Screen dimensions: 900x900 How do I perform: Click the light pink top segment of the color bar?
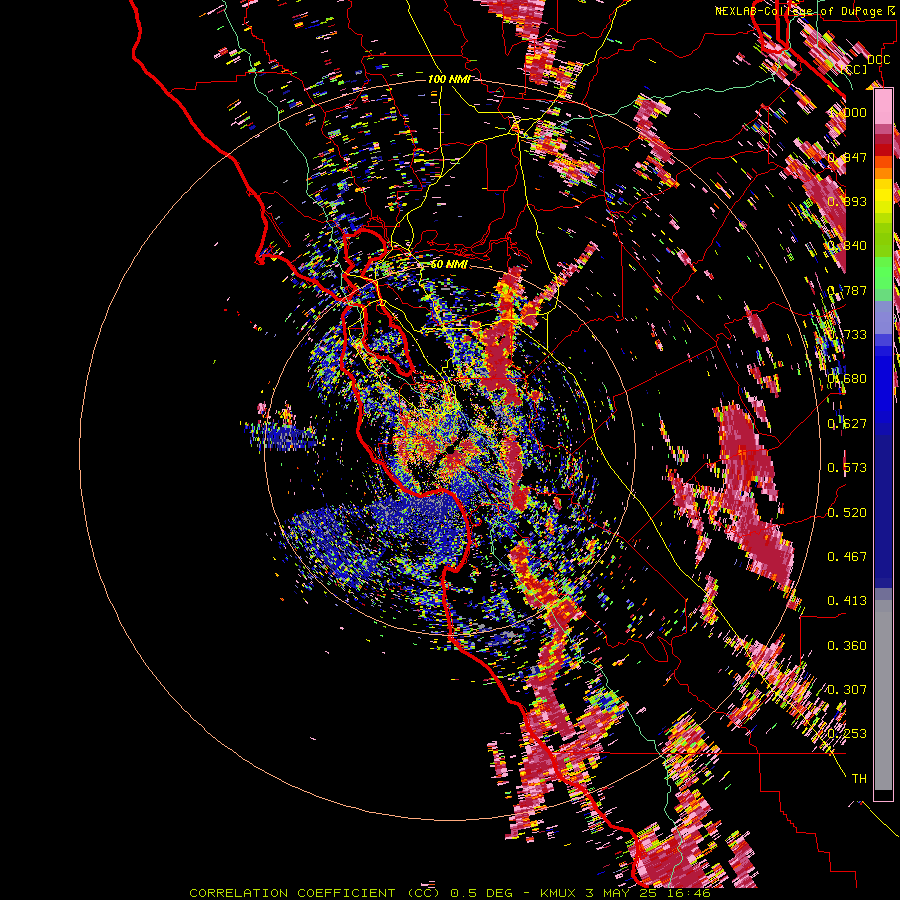(x=883, y=107)
